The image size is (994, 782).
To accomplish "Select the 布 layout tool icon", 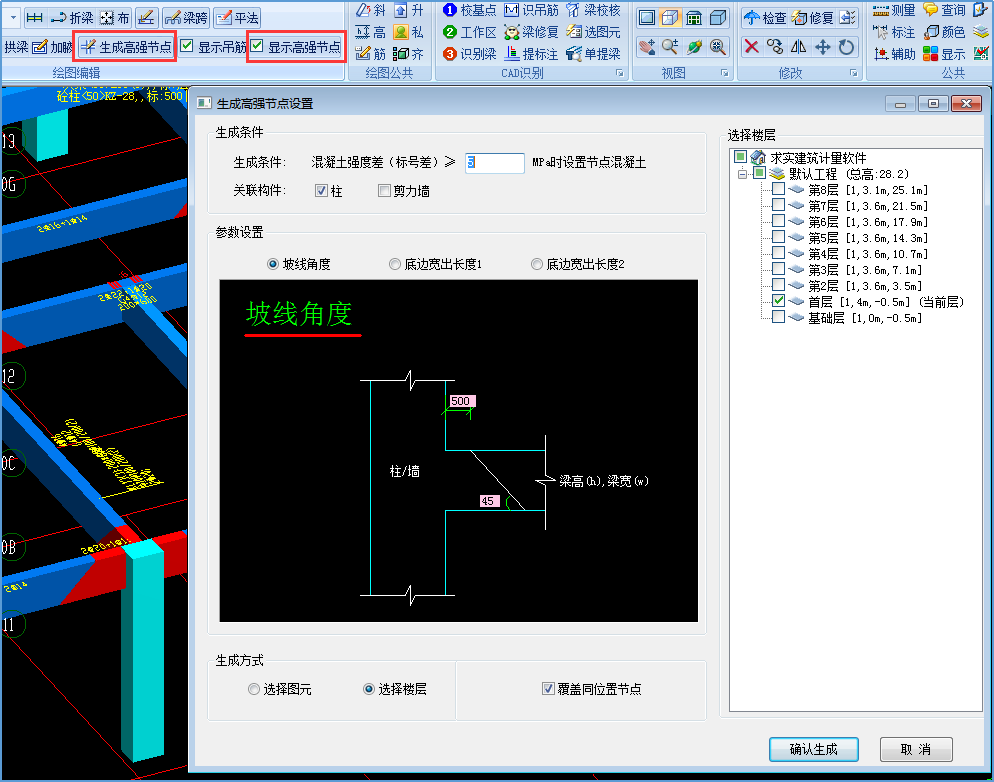I will coord(115,18).
